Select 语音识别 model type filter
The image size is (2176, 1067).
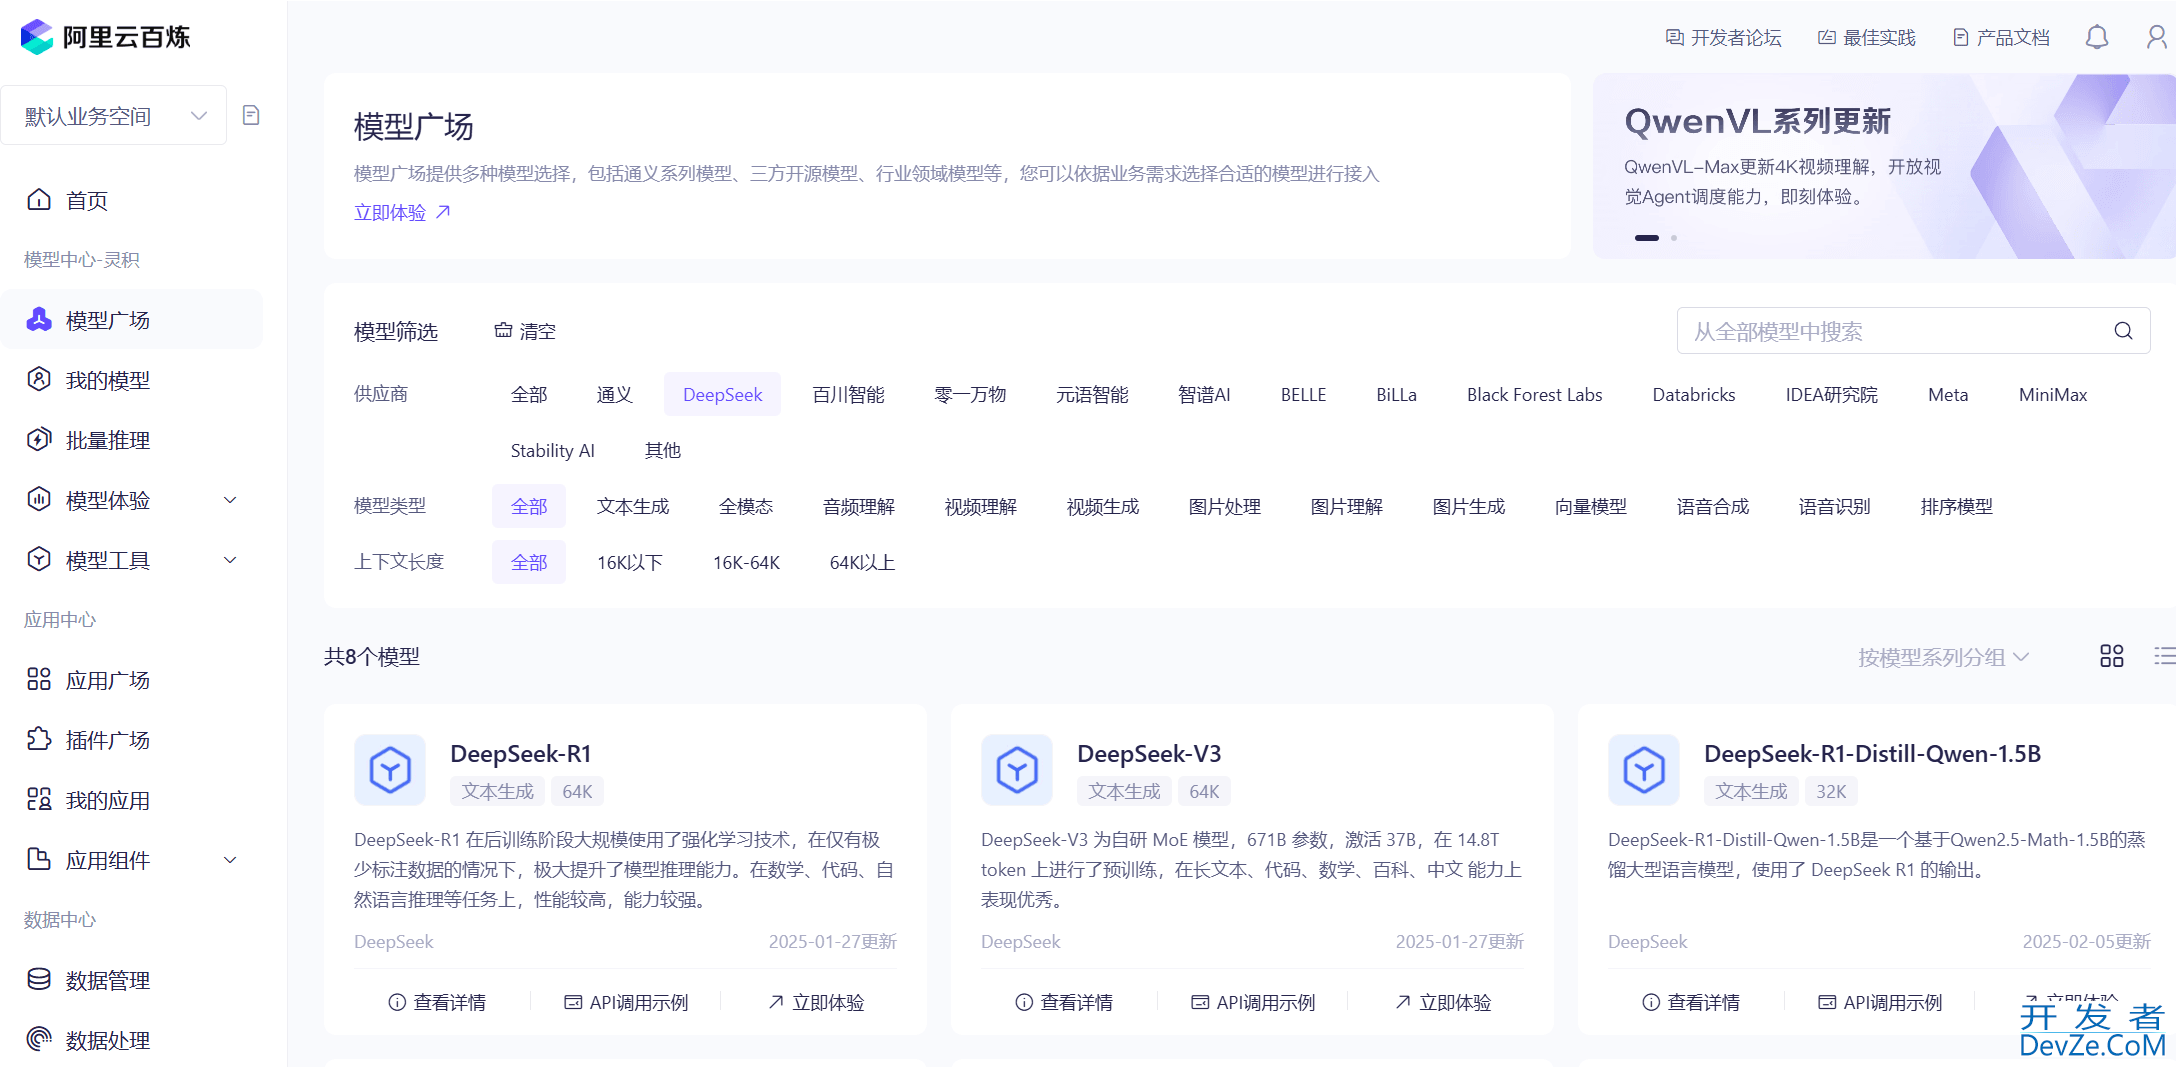click(x=1835, y=507)
